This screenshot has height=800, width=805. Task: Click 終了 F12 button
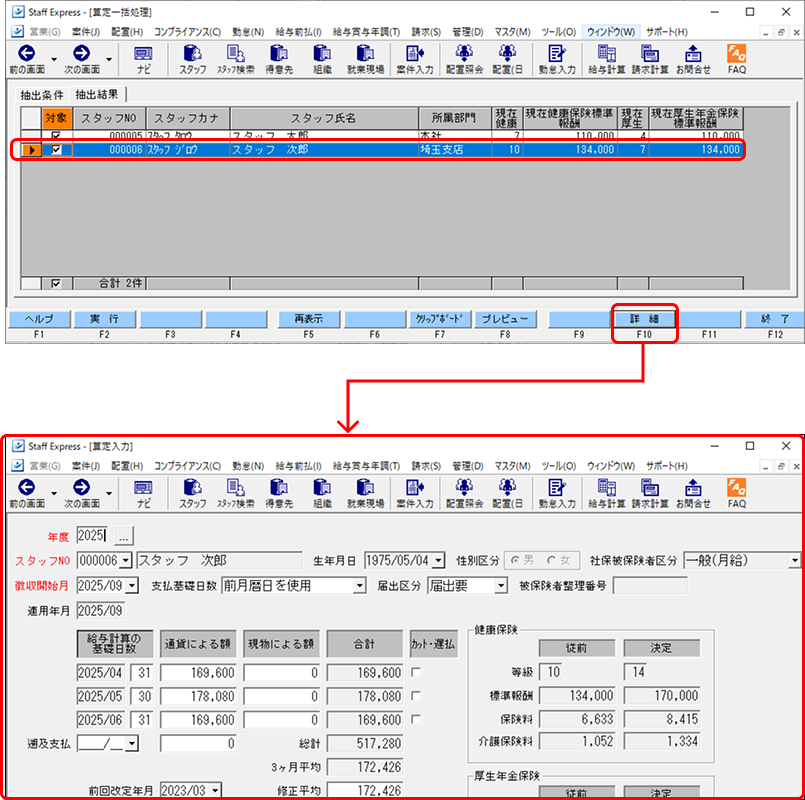click(775, 319)
